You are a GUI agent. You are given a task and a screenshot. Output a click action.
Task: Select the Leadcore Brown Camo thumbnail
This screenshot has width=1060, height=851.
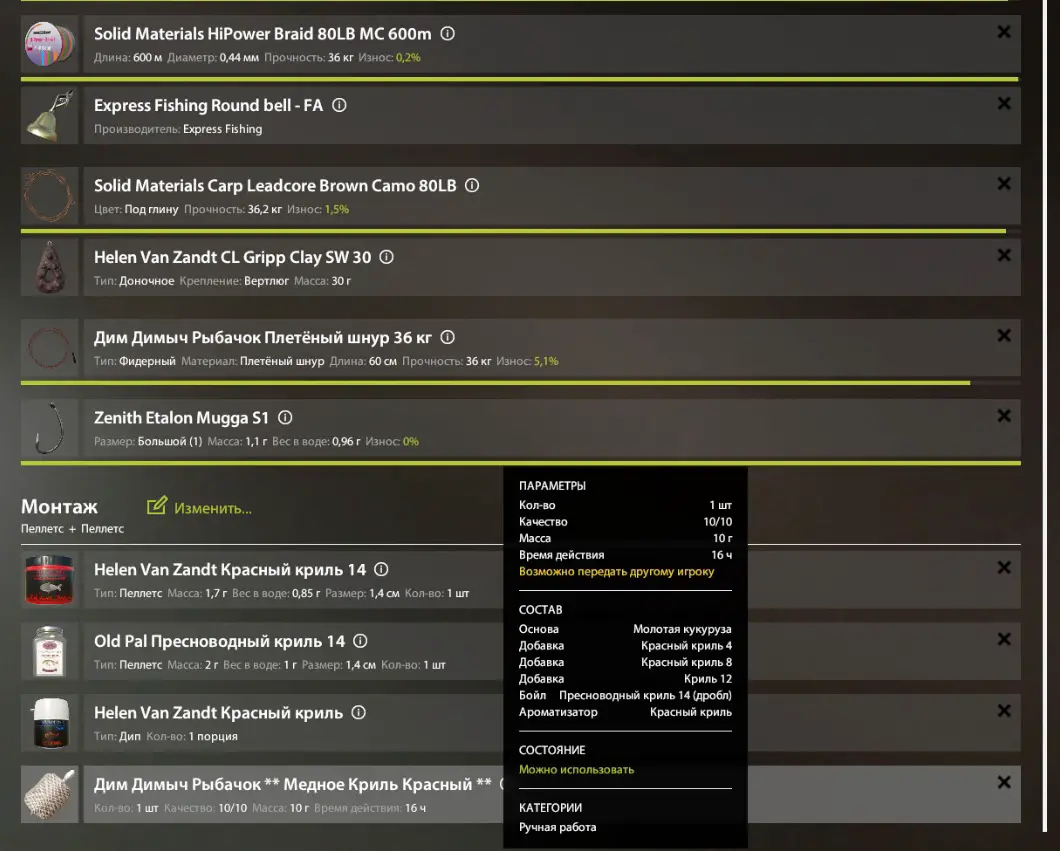(49, 196)
